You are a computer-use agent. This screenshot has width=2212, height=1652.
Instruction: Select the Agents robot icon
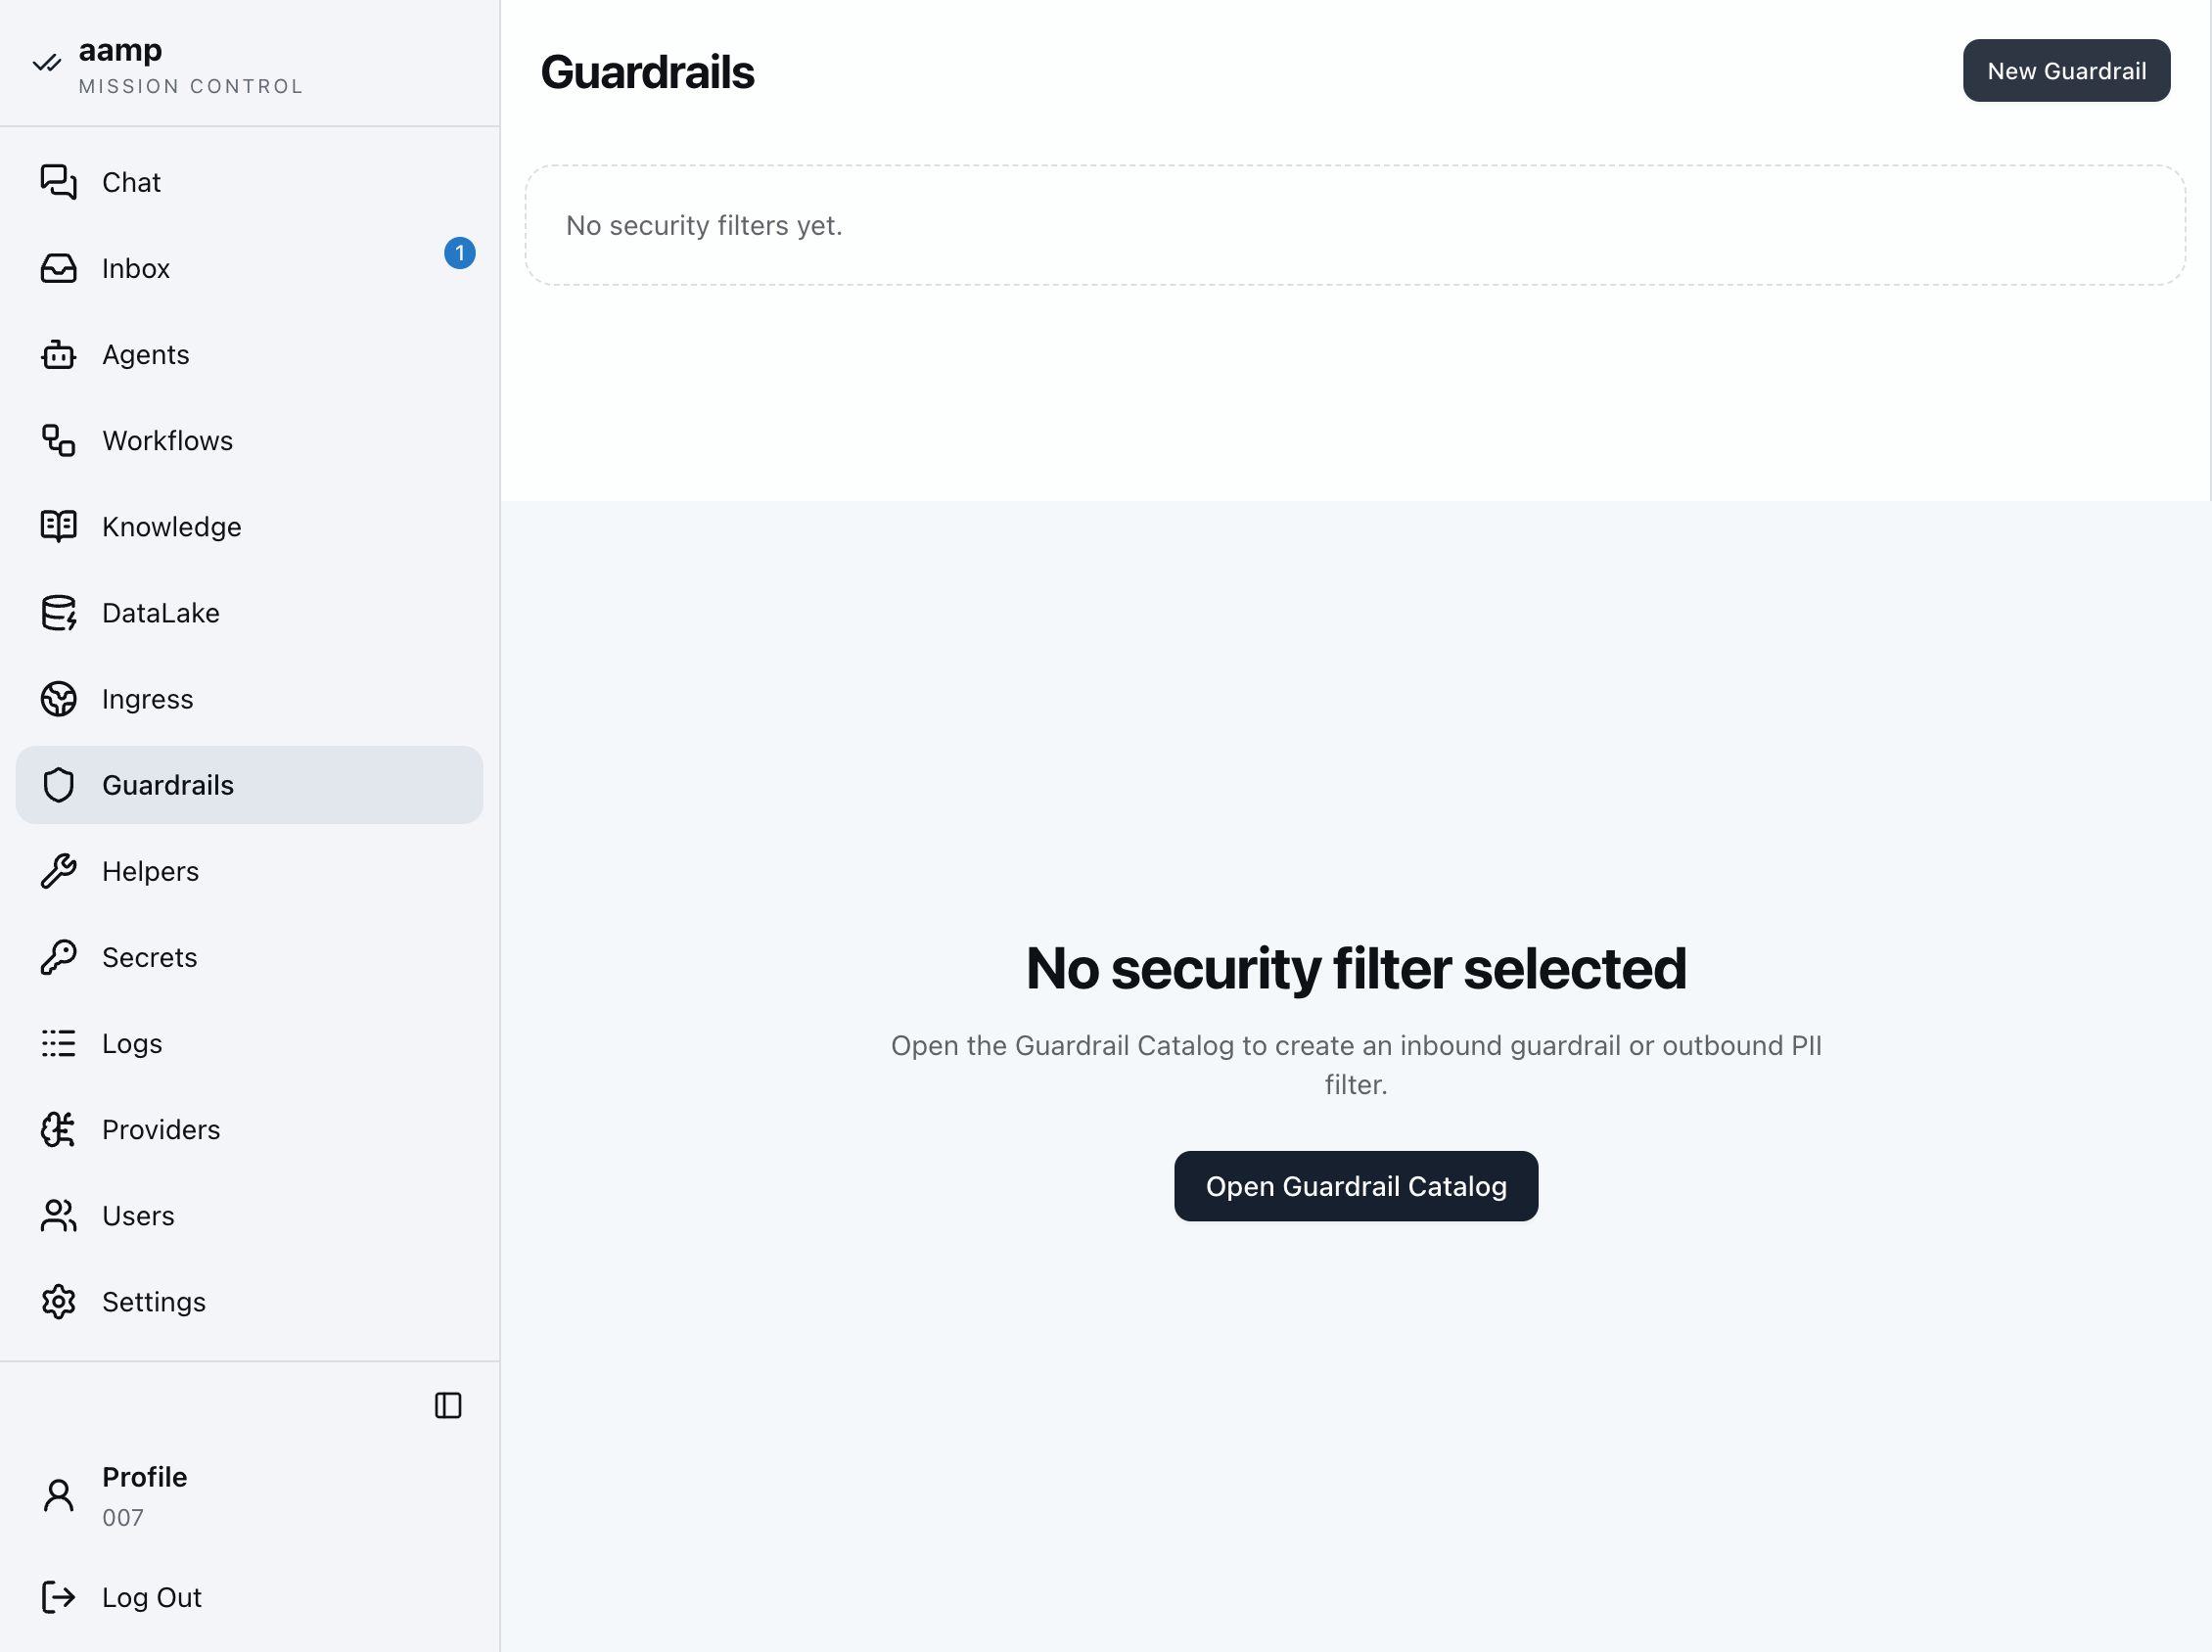click(x=58, y=354)
